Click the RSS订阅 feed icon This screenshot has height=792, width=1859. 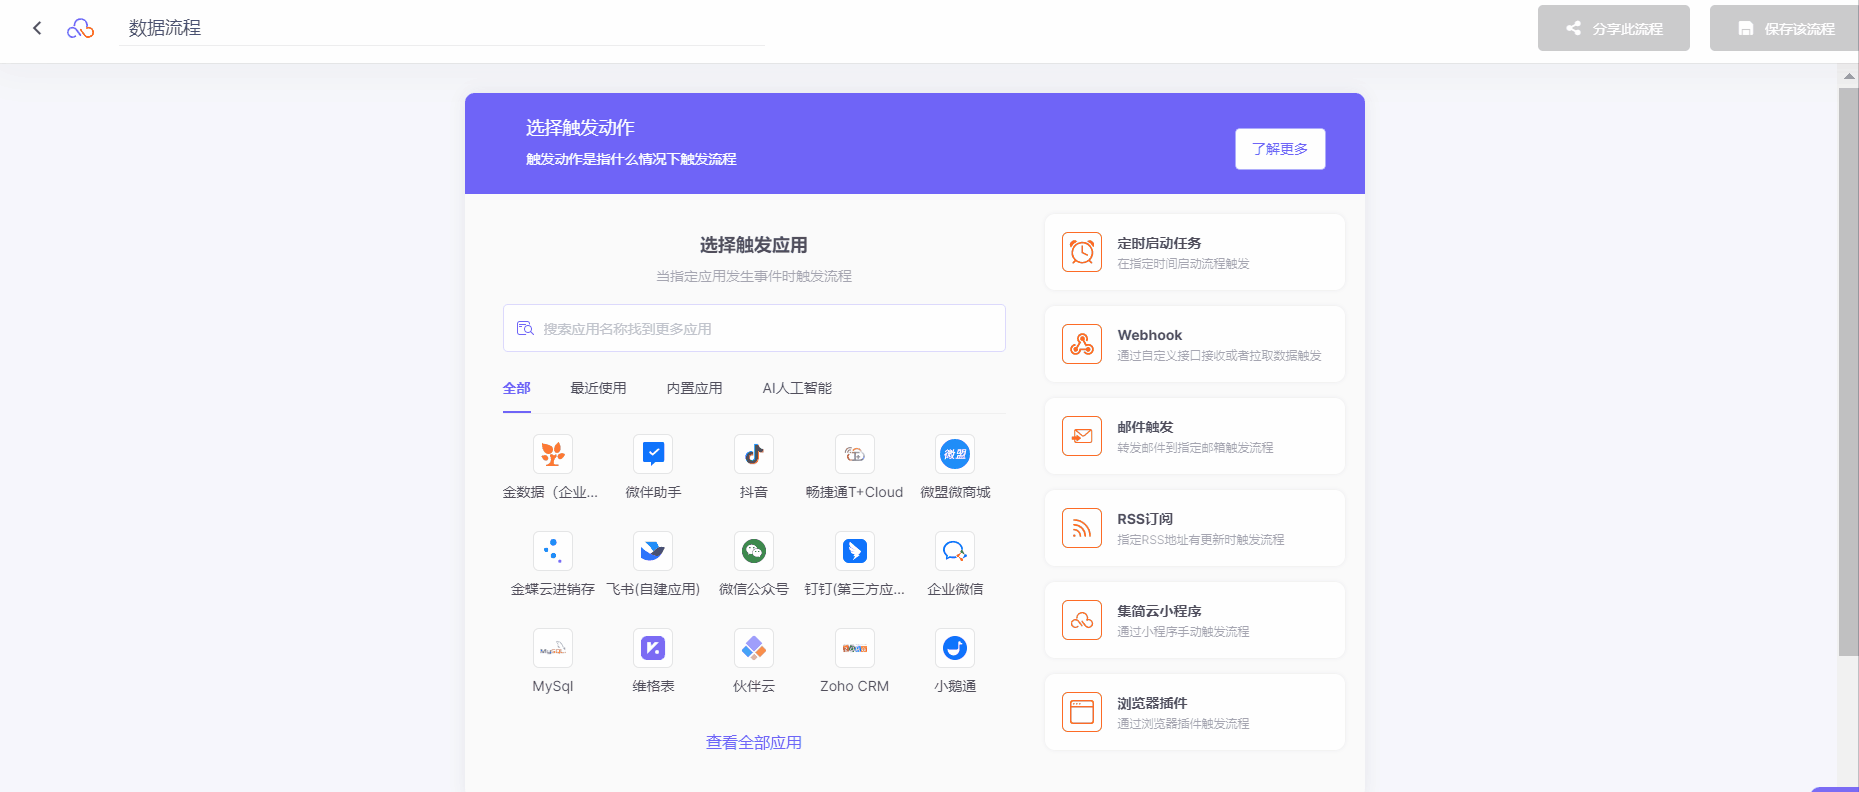point(1082,528)
